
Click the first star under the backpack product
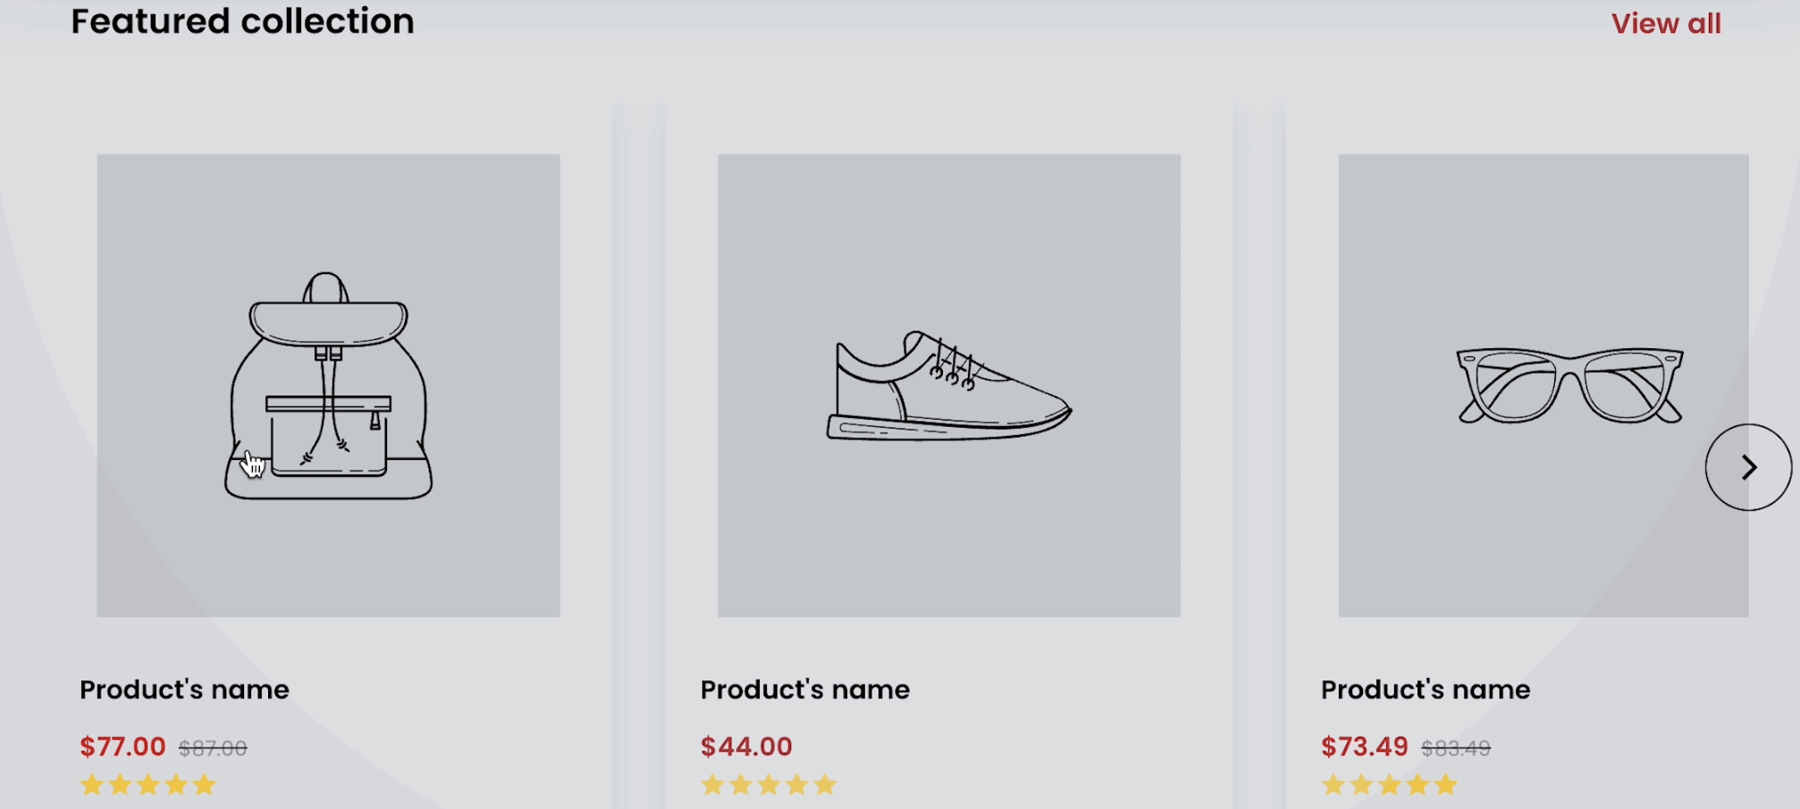click(90, 785)
